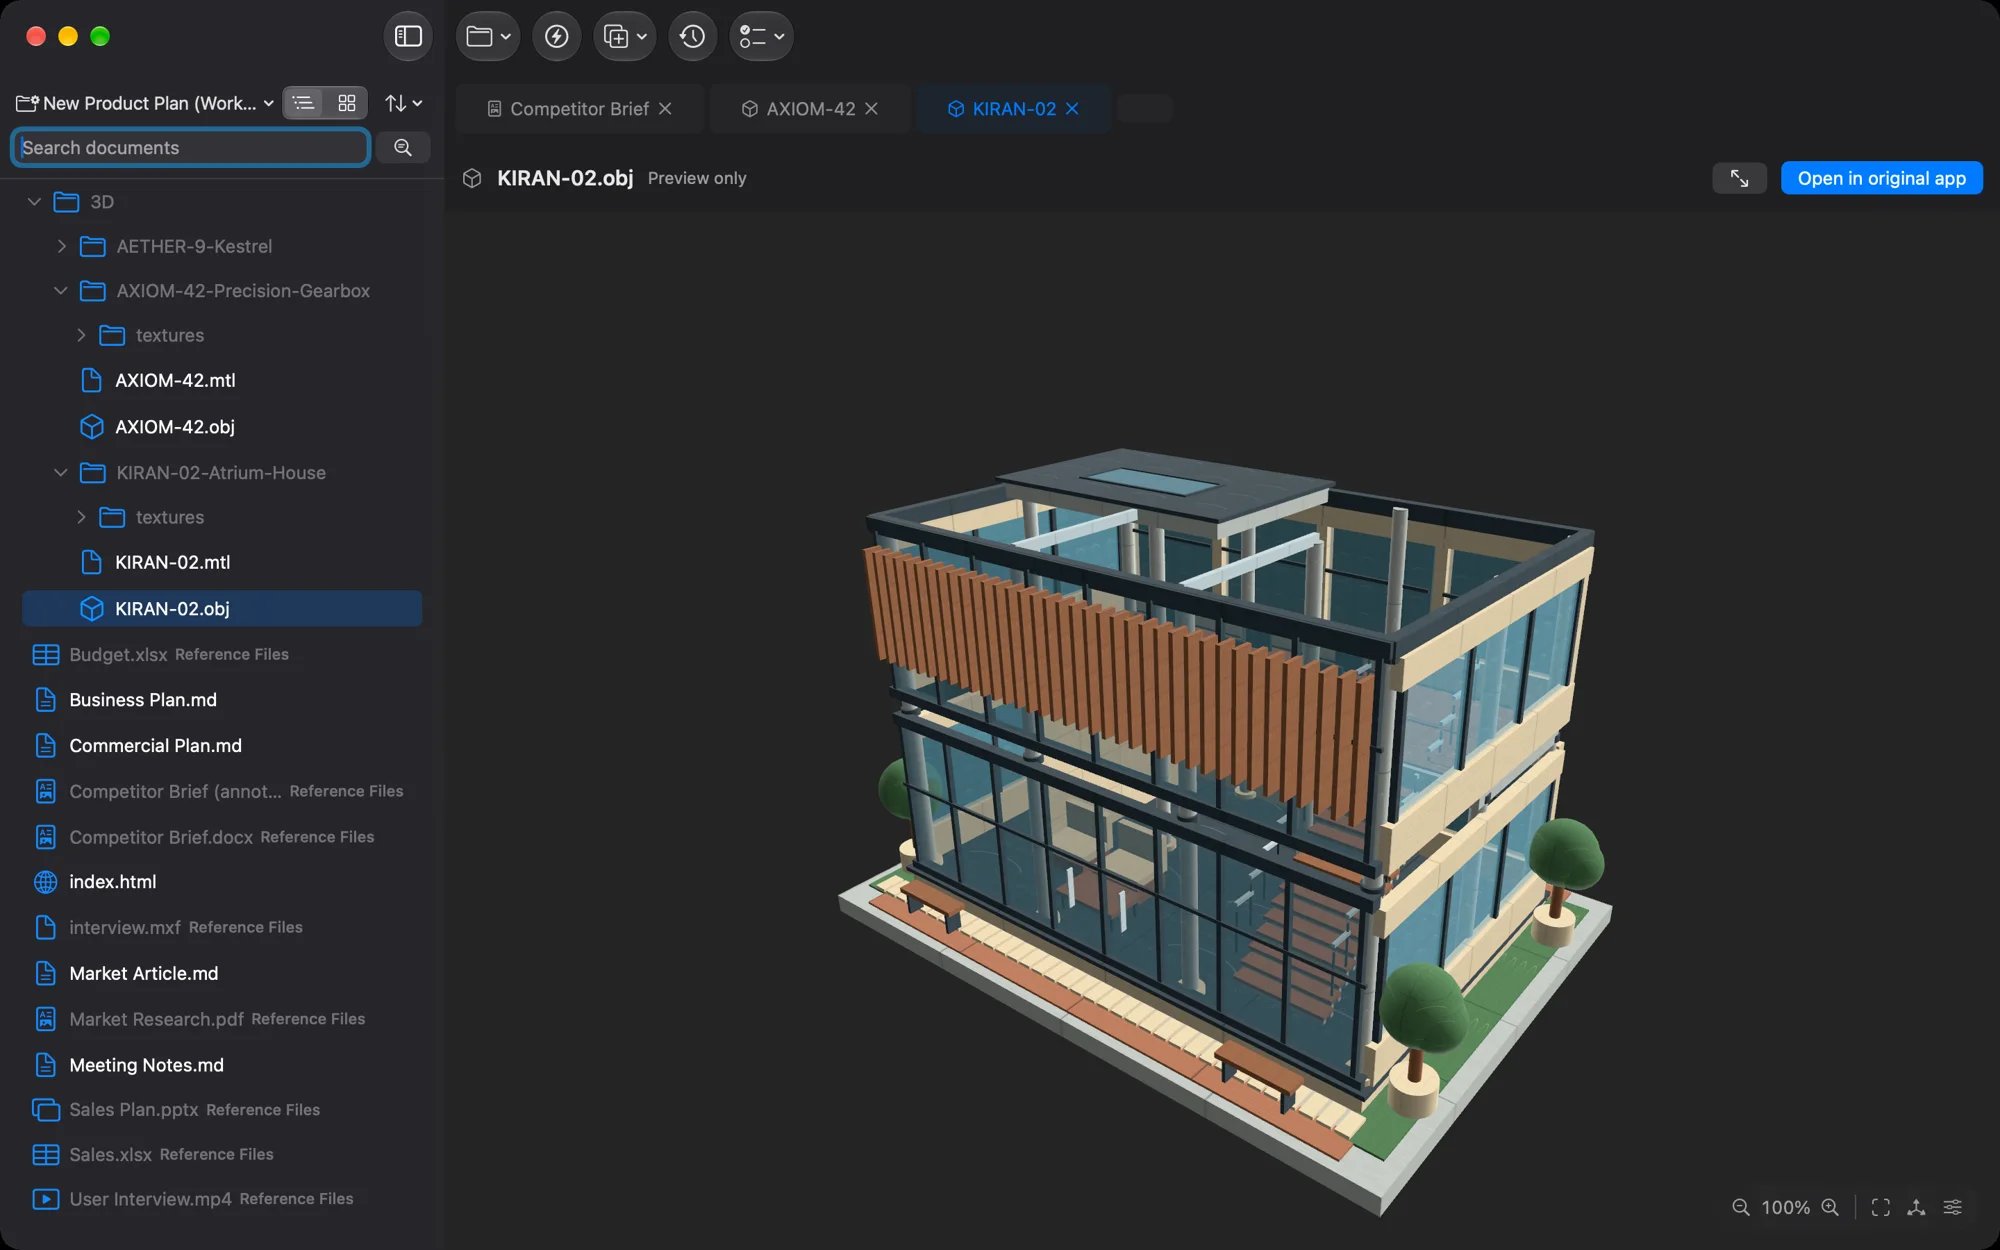Switch to grid view mode
Image resolution: width=2000 pixels, height=1250 pixels.
pyautogui.click(x=347, y=103)
